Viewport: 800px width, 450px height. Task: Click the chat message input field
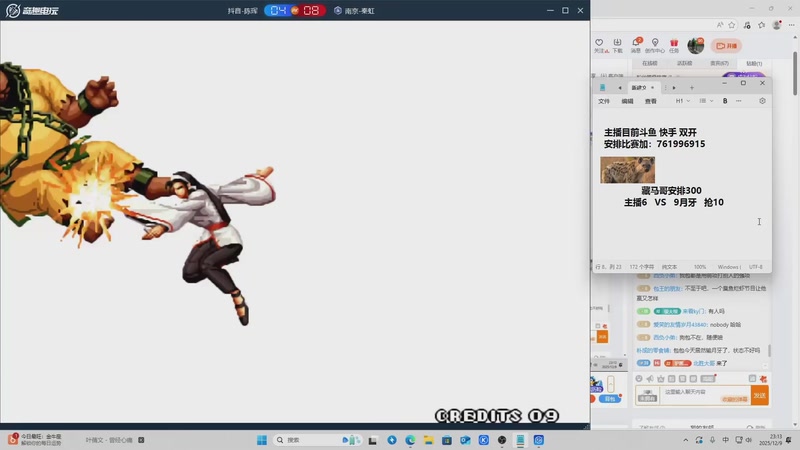(705, 395)
